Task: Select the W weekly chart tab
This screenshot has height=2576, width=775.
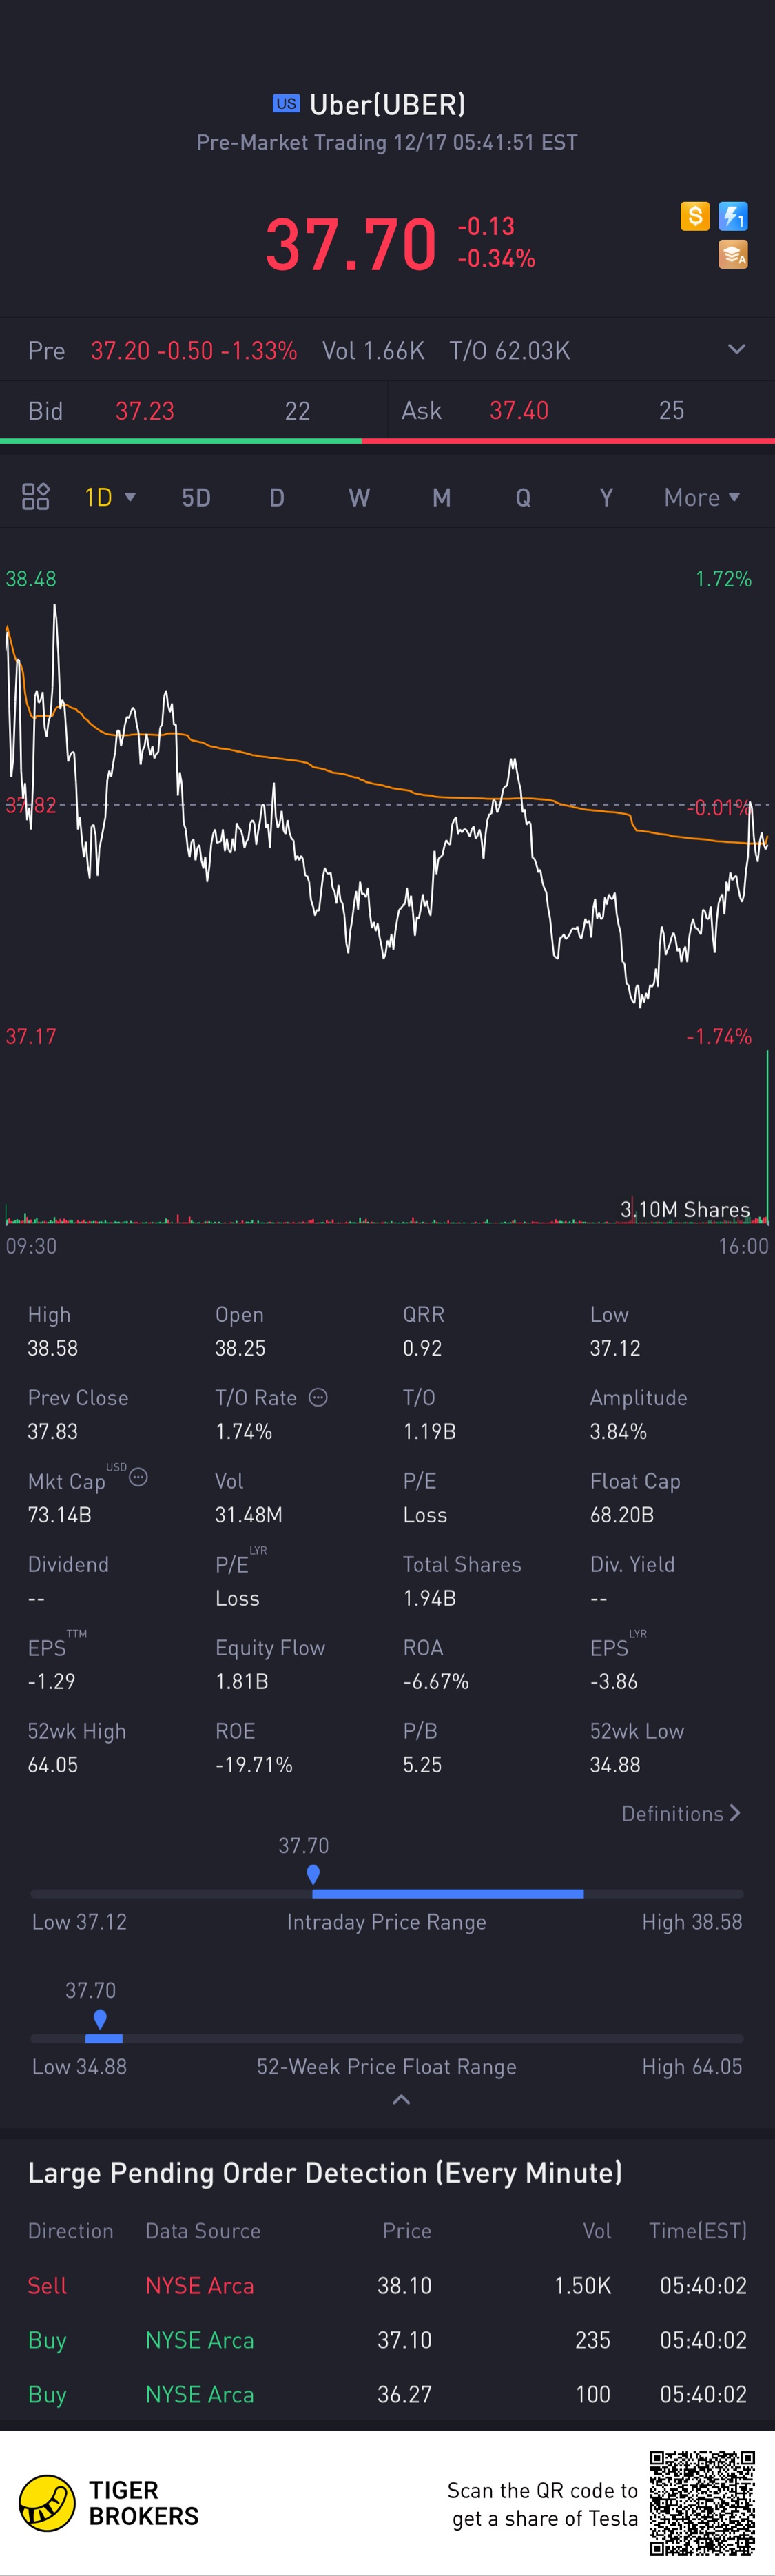Action: tap(359, 497)
